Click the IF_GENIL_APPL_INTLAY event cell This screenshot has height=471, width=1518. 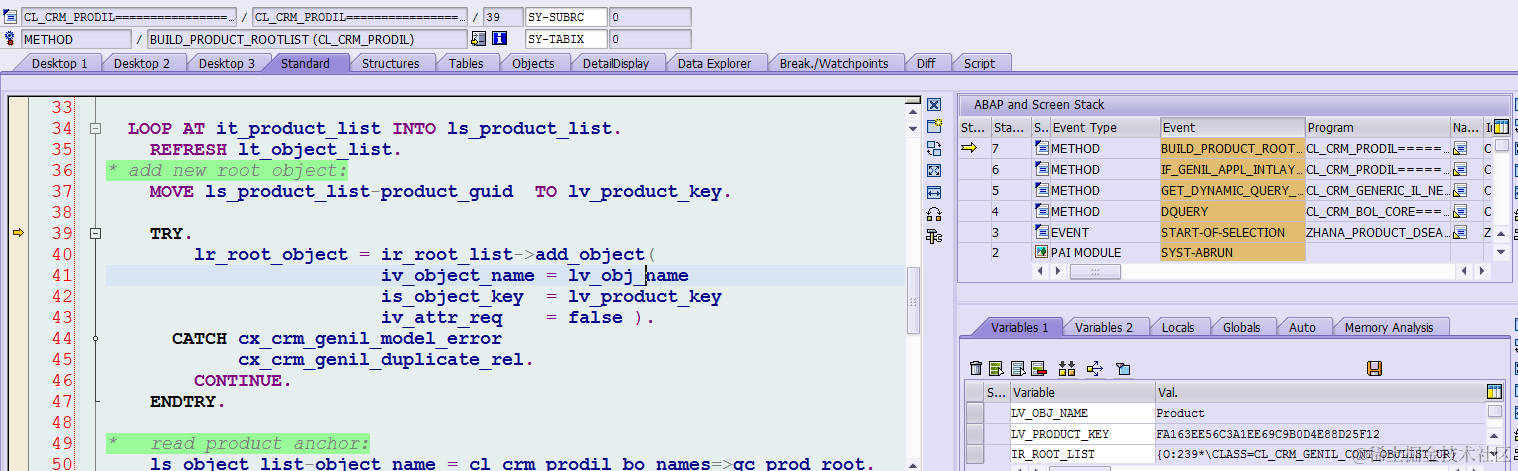click(x=1232, y=170)
